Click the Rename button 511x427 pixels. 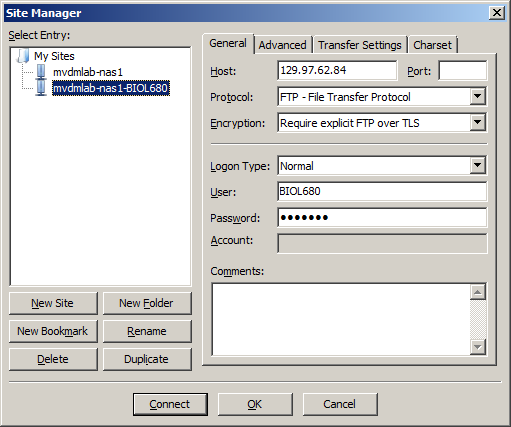point(147,331)
